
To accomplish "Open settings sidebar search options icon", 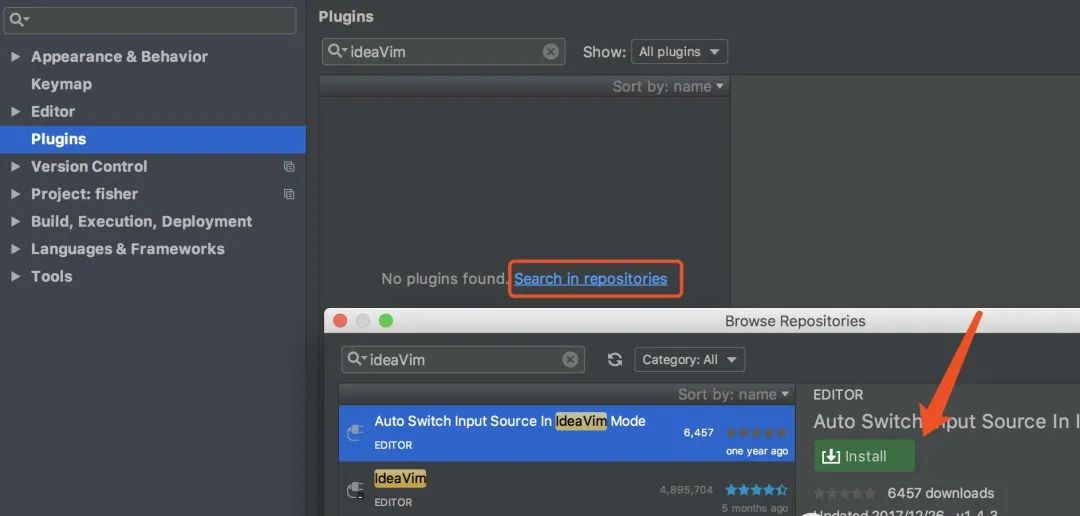I will (x=19, y=20).
